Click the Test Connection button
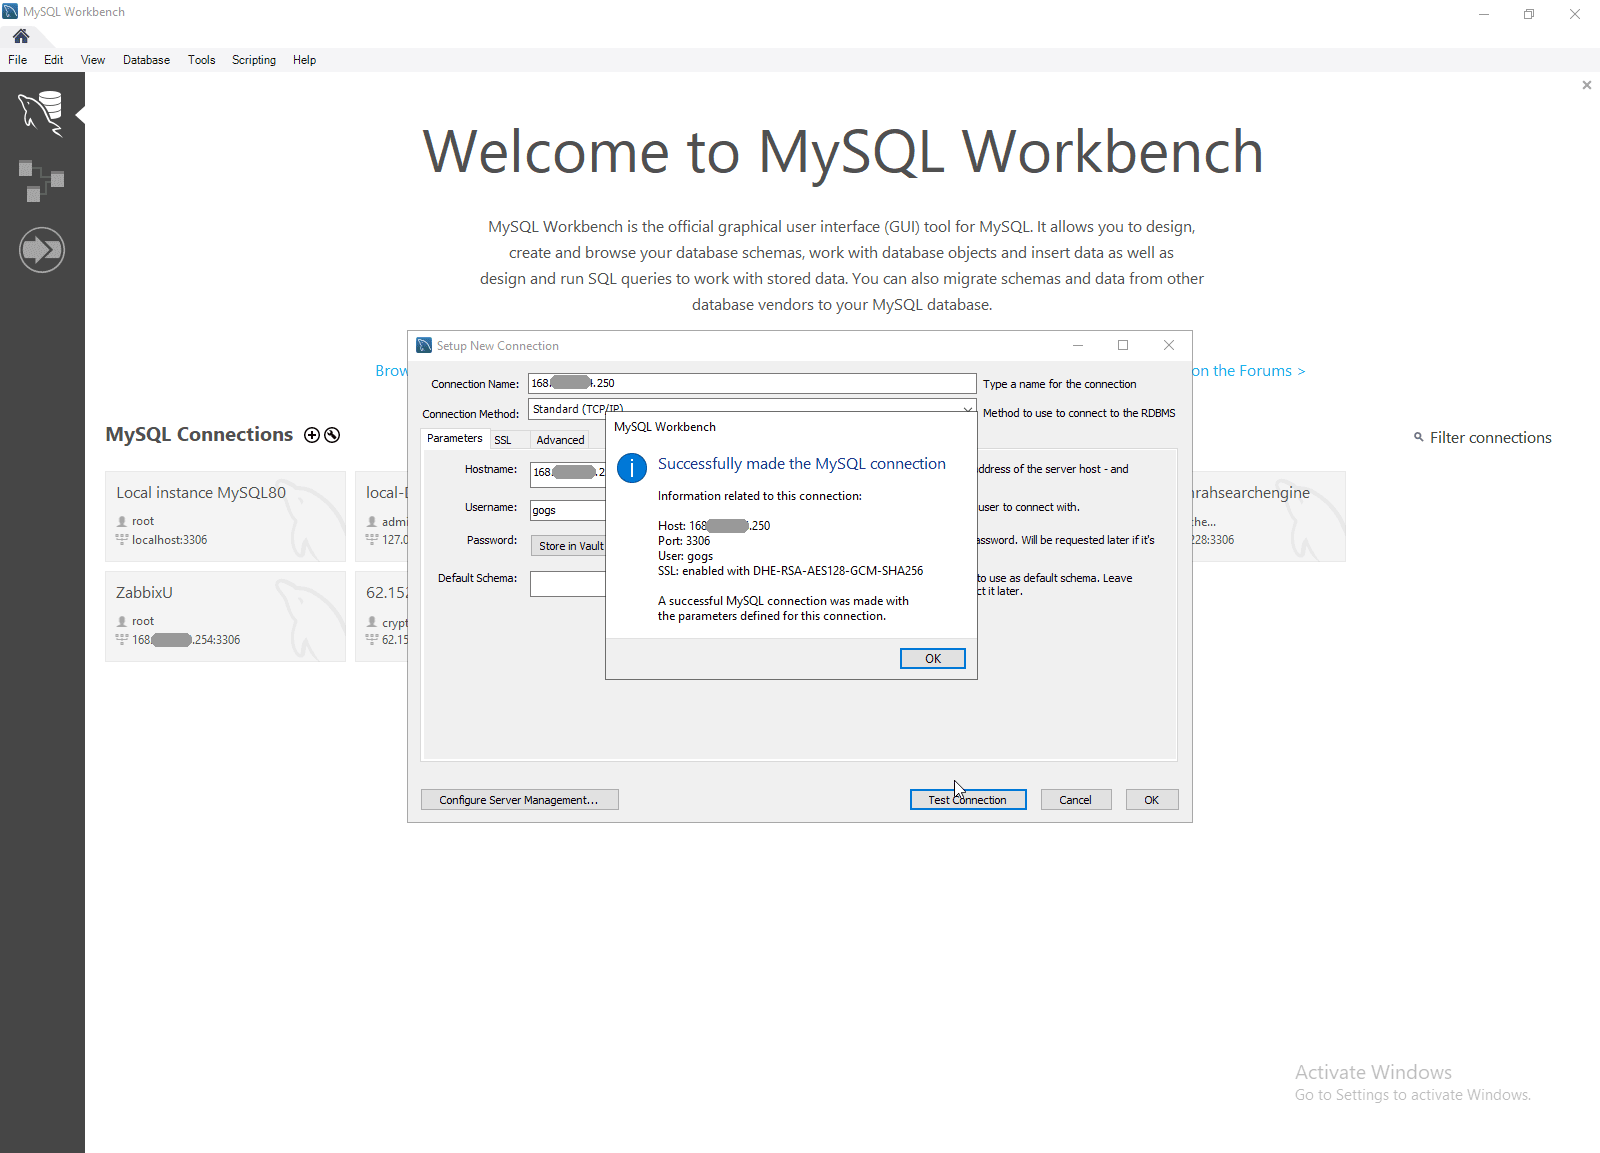This screenshot has width=1600, height=1153. pyautogui.click(x=968, y=800)
